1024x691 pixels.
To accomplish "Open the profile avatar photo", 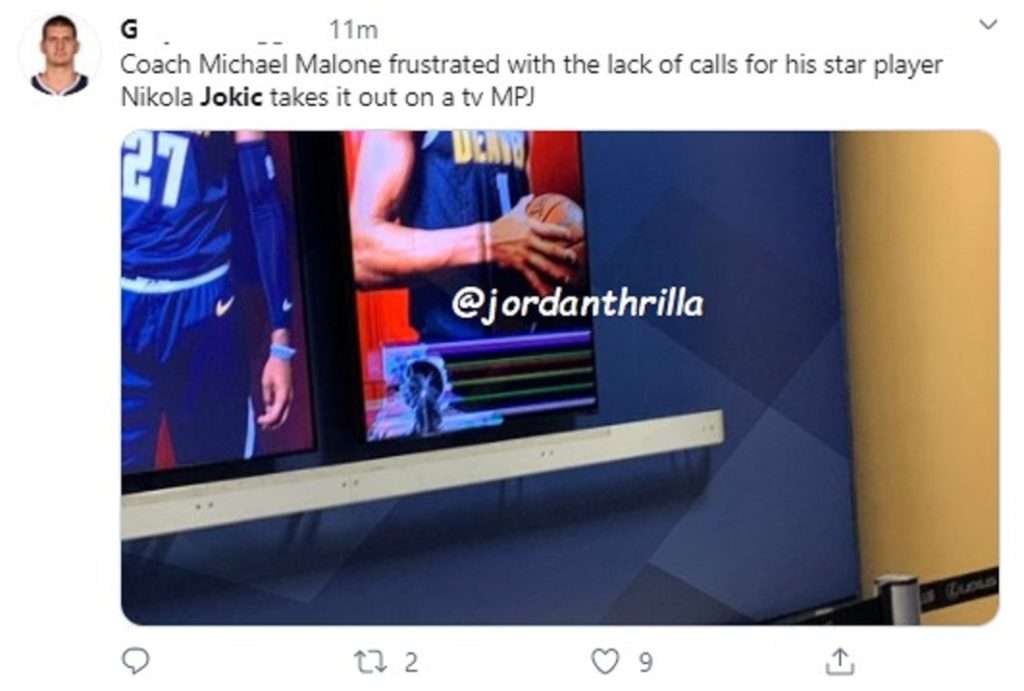I will [59, 56].
